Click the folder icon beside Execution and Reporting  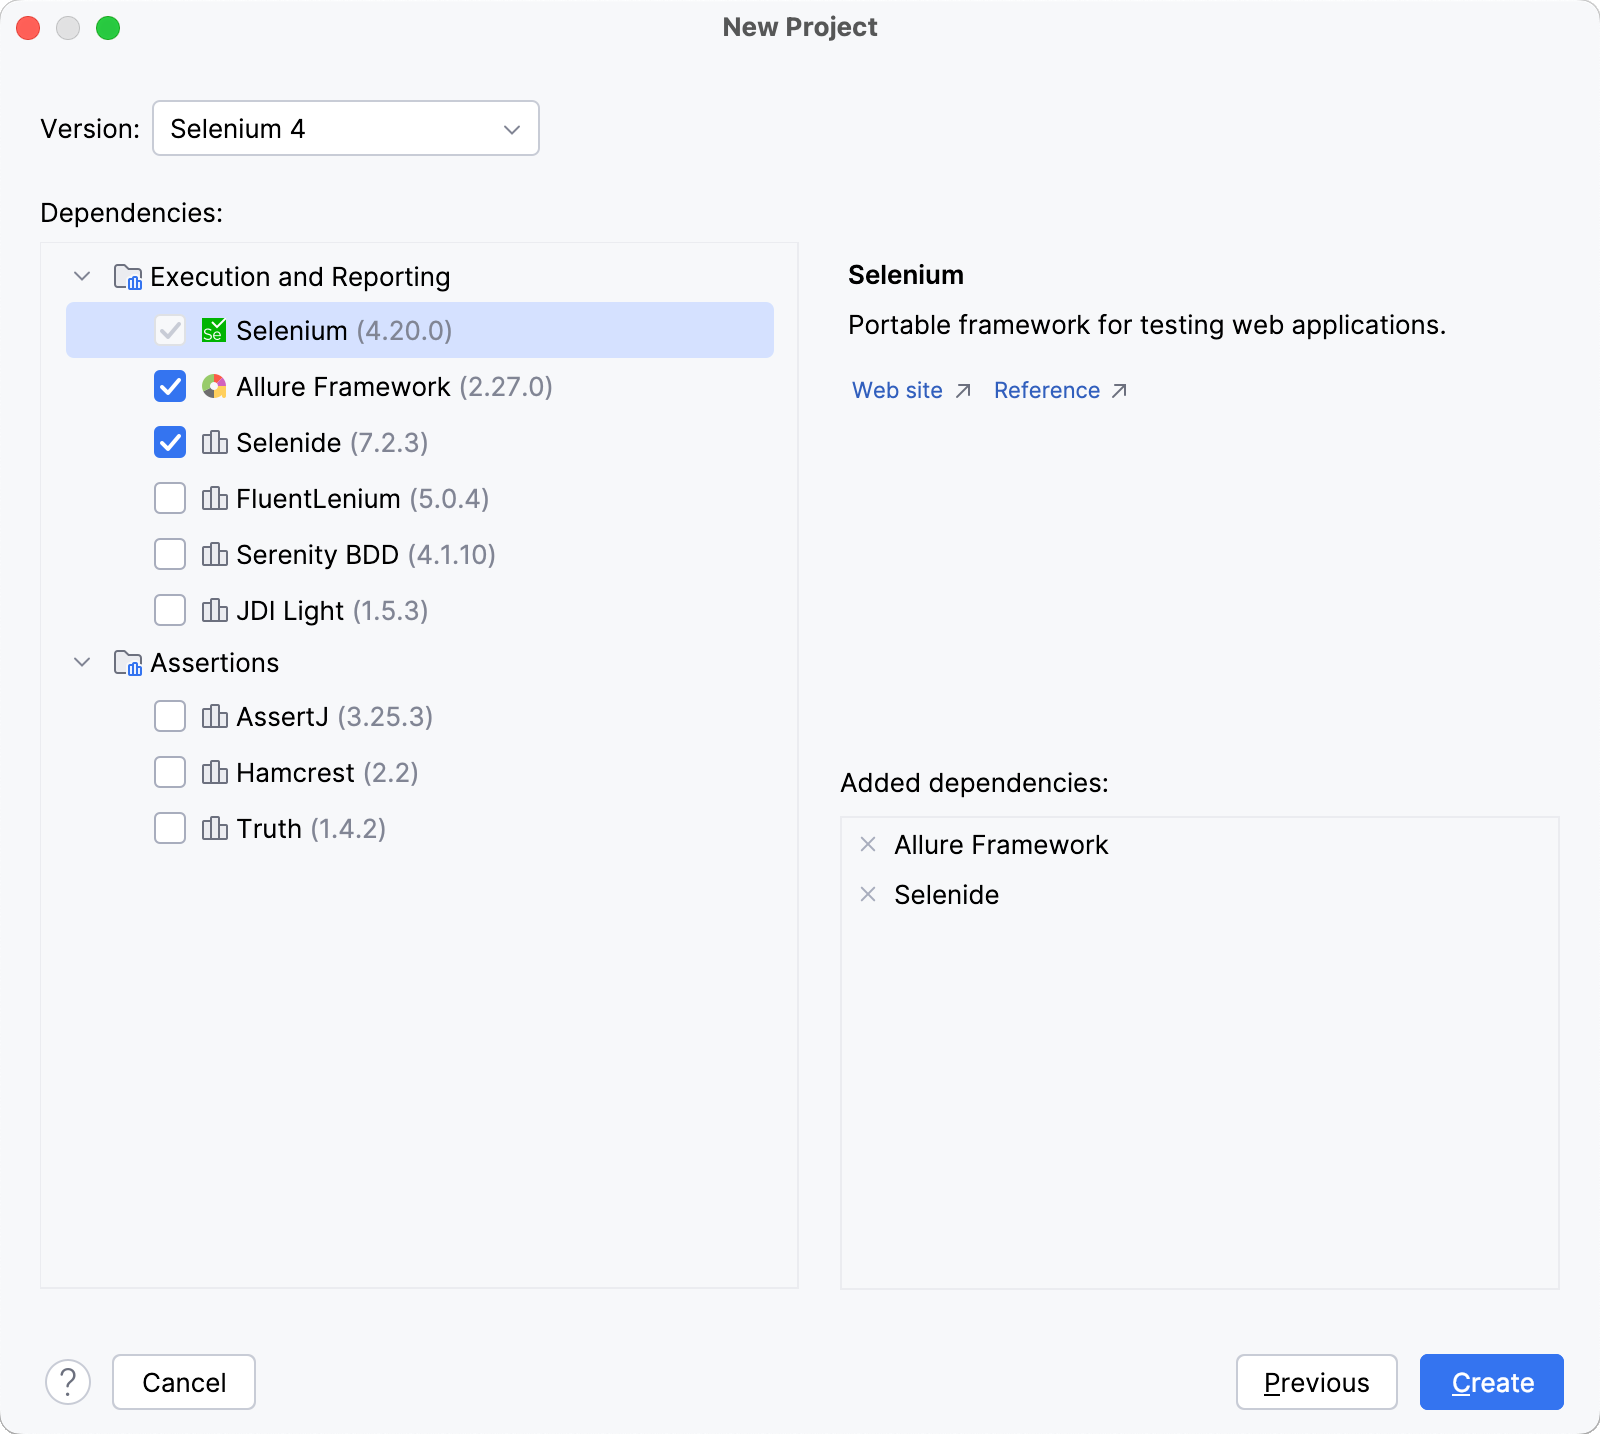pyautogui.click(x=126, y=277)
